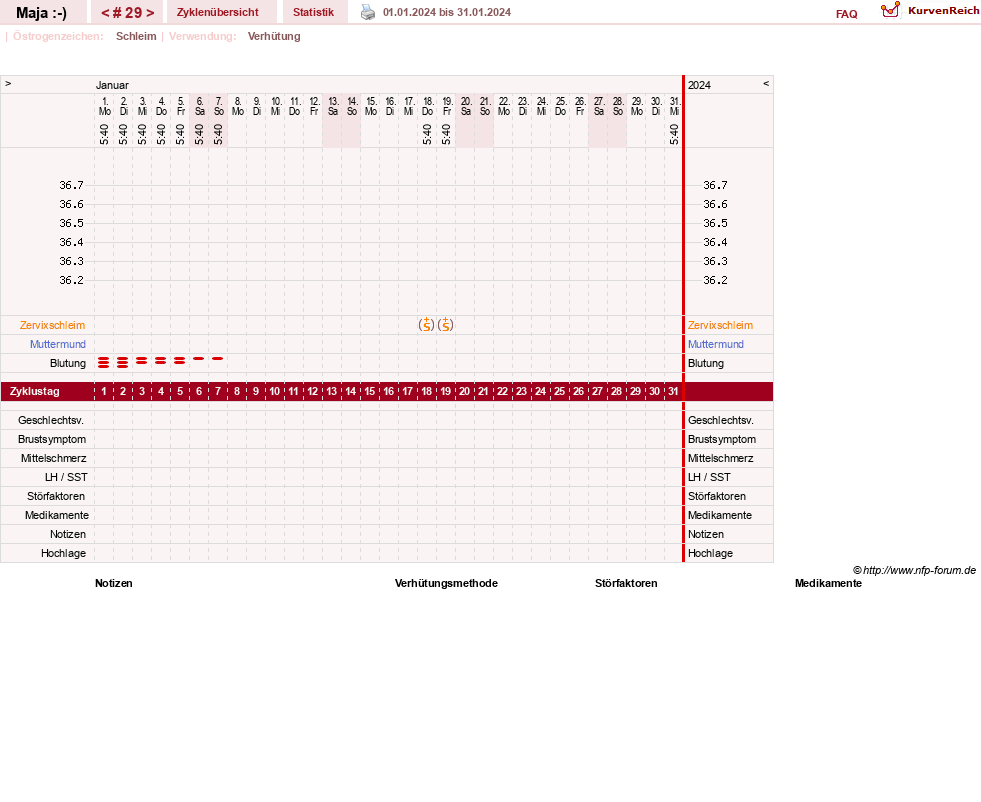
Task: Open the FAQ link
Action: (x=846, y=14)
